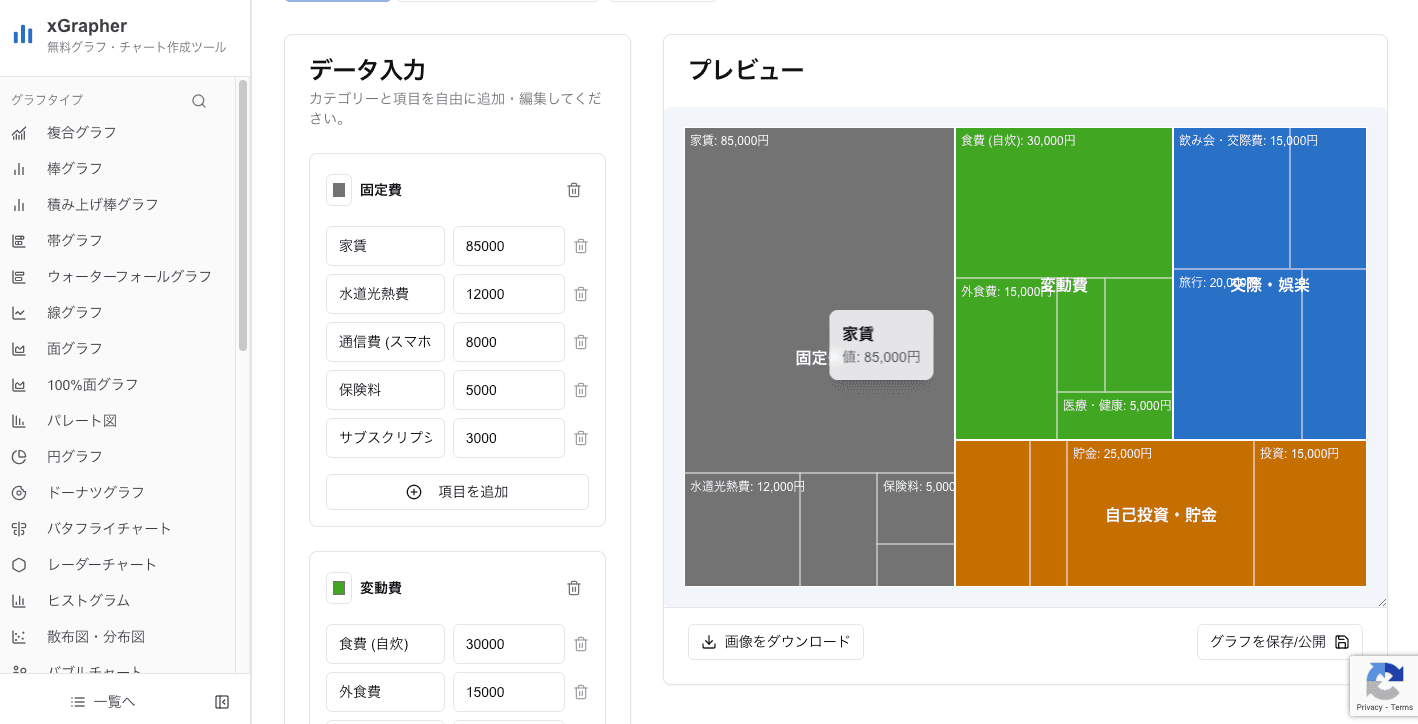Viewport: 1418px width, 724px height.
Task: Click the 家賃 value field showing 85000
Action: coord(508,246)
